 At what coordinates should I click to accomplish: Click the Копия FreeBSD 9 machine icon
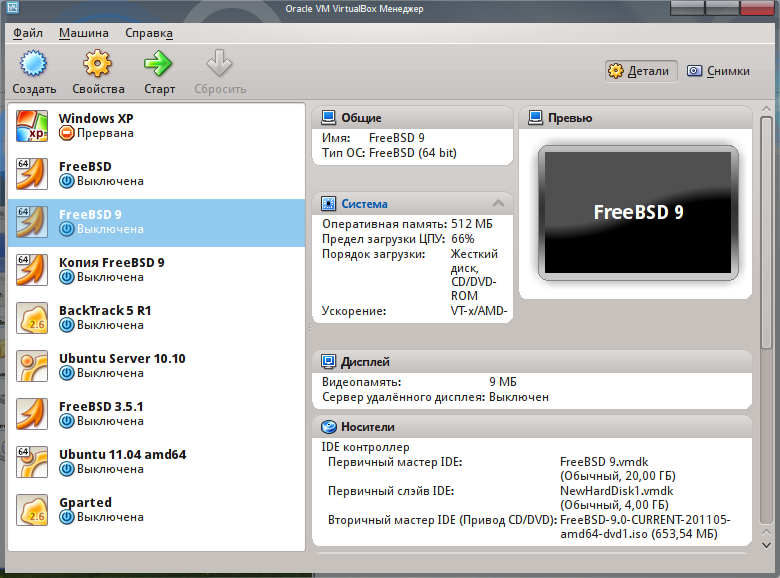(32, 270)
